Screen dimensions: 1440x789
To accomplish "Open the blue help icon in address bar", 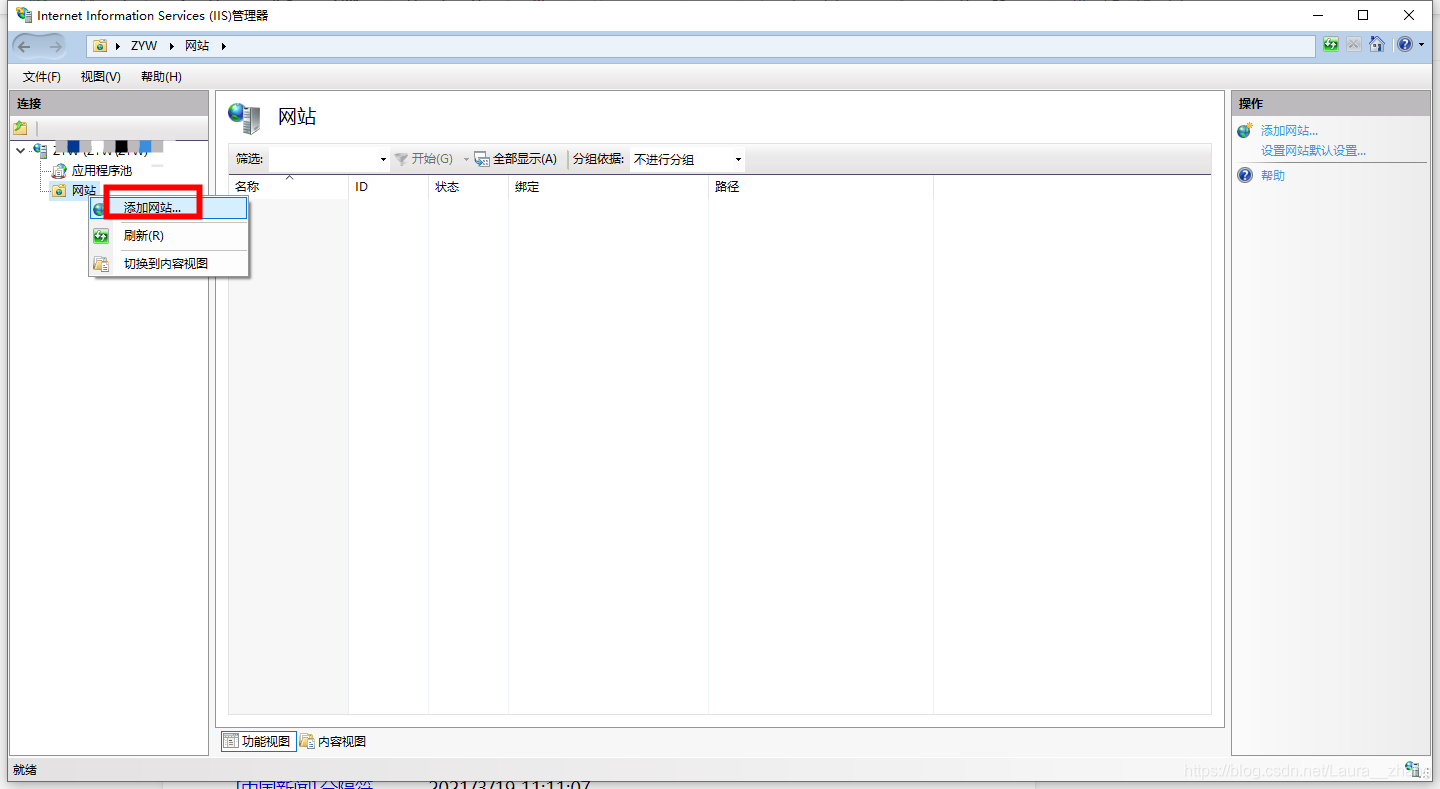I will pyautogui.click(x=1405, y=45).
